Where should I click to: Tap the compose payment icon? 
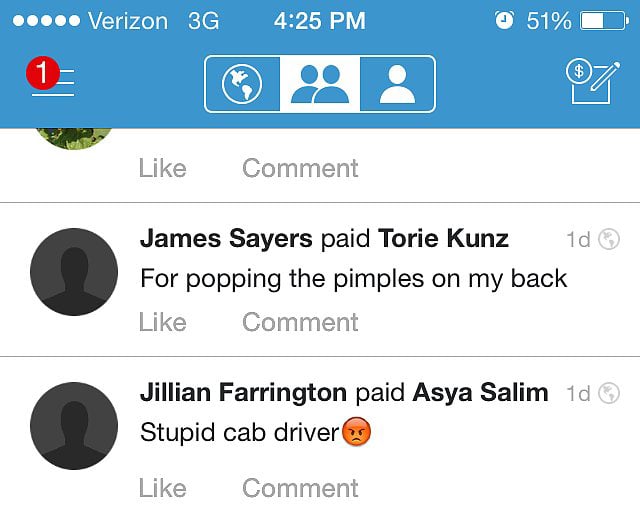coord(593,82)
